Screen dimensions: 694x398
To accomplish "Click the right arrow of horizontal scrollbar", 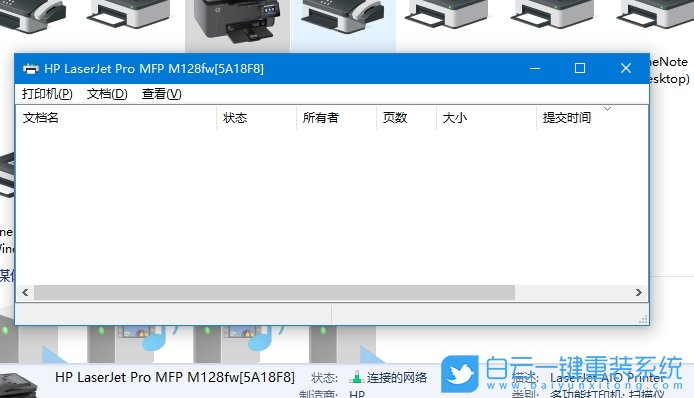I will 639,292.
